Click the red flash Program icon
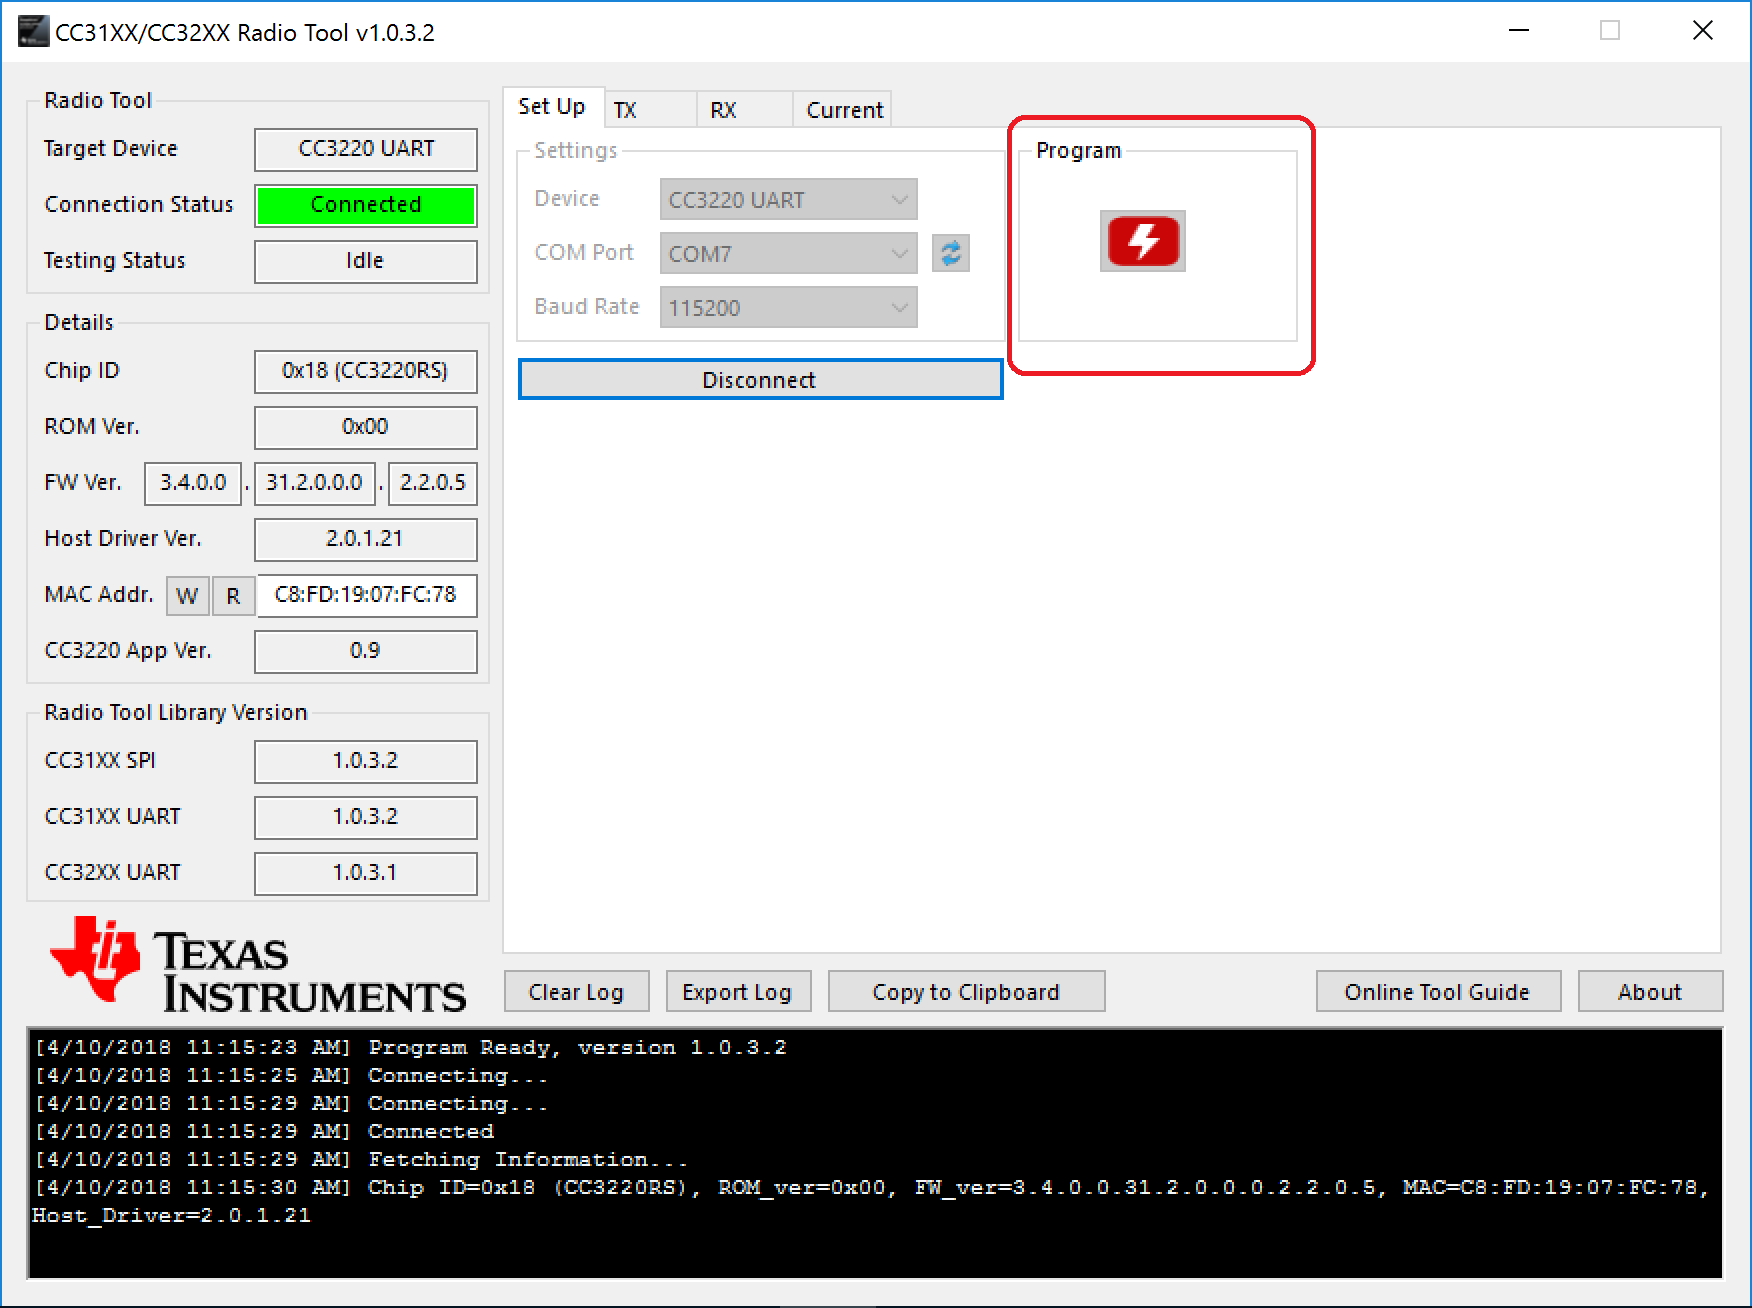This screenshot has width=1752, height=1308. coord(1142,241)
